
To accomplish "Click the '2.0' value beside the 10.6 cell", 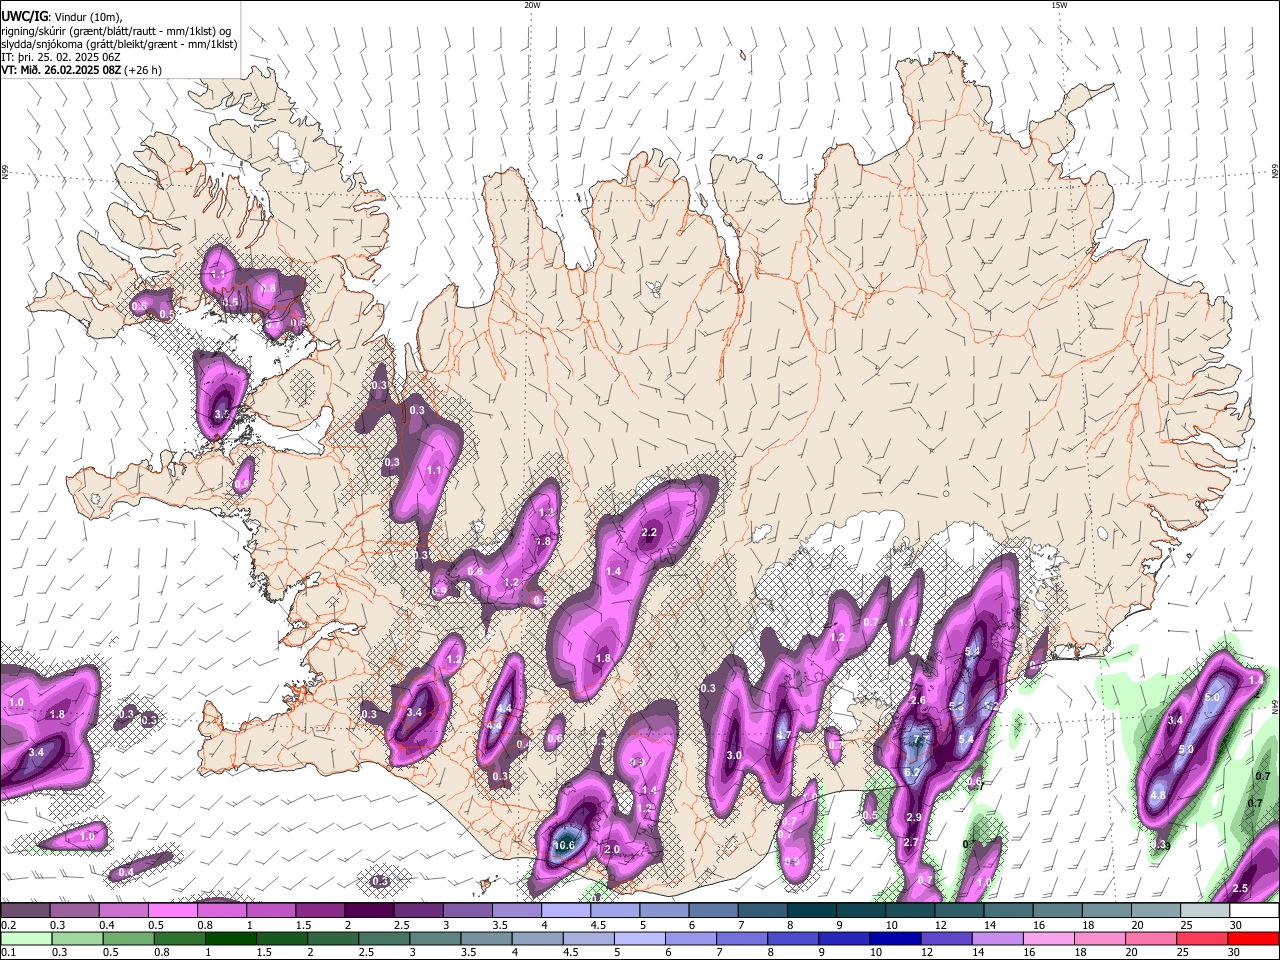I will pos(613,849).
